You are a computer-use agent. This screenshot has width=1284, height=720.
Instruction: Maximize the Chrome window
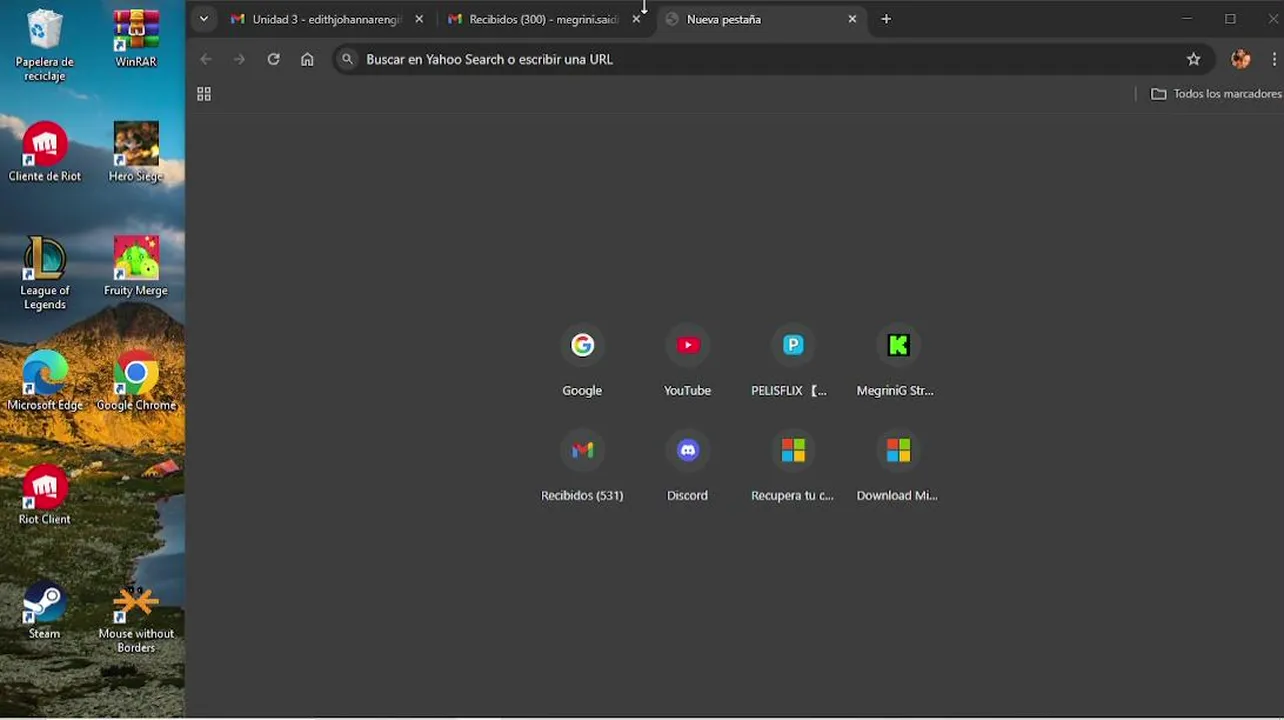click(1230, 19)
